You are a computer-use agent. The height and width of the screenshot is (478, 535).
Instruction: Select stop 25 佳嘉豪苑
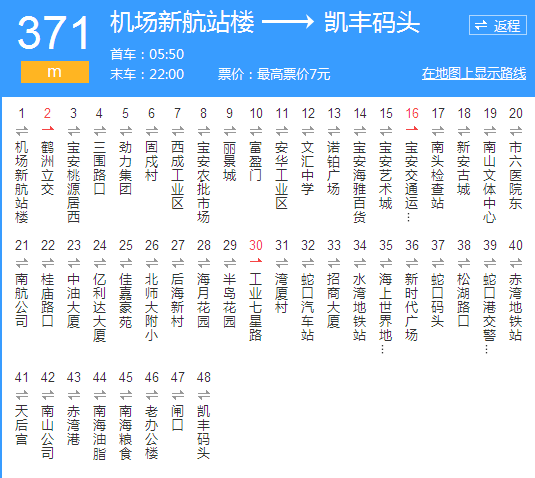126,300
